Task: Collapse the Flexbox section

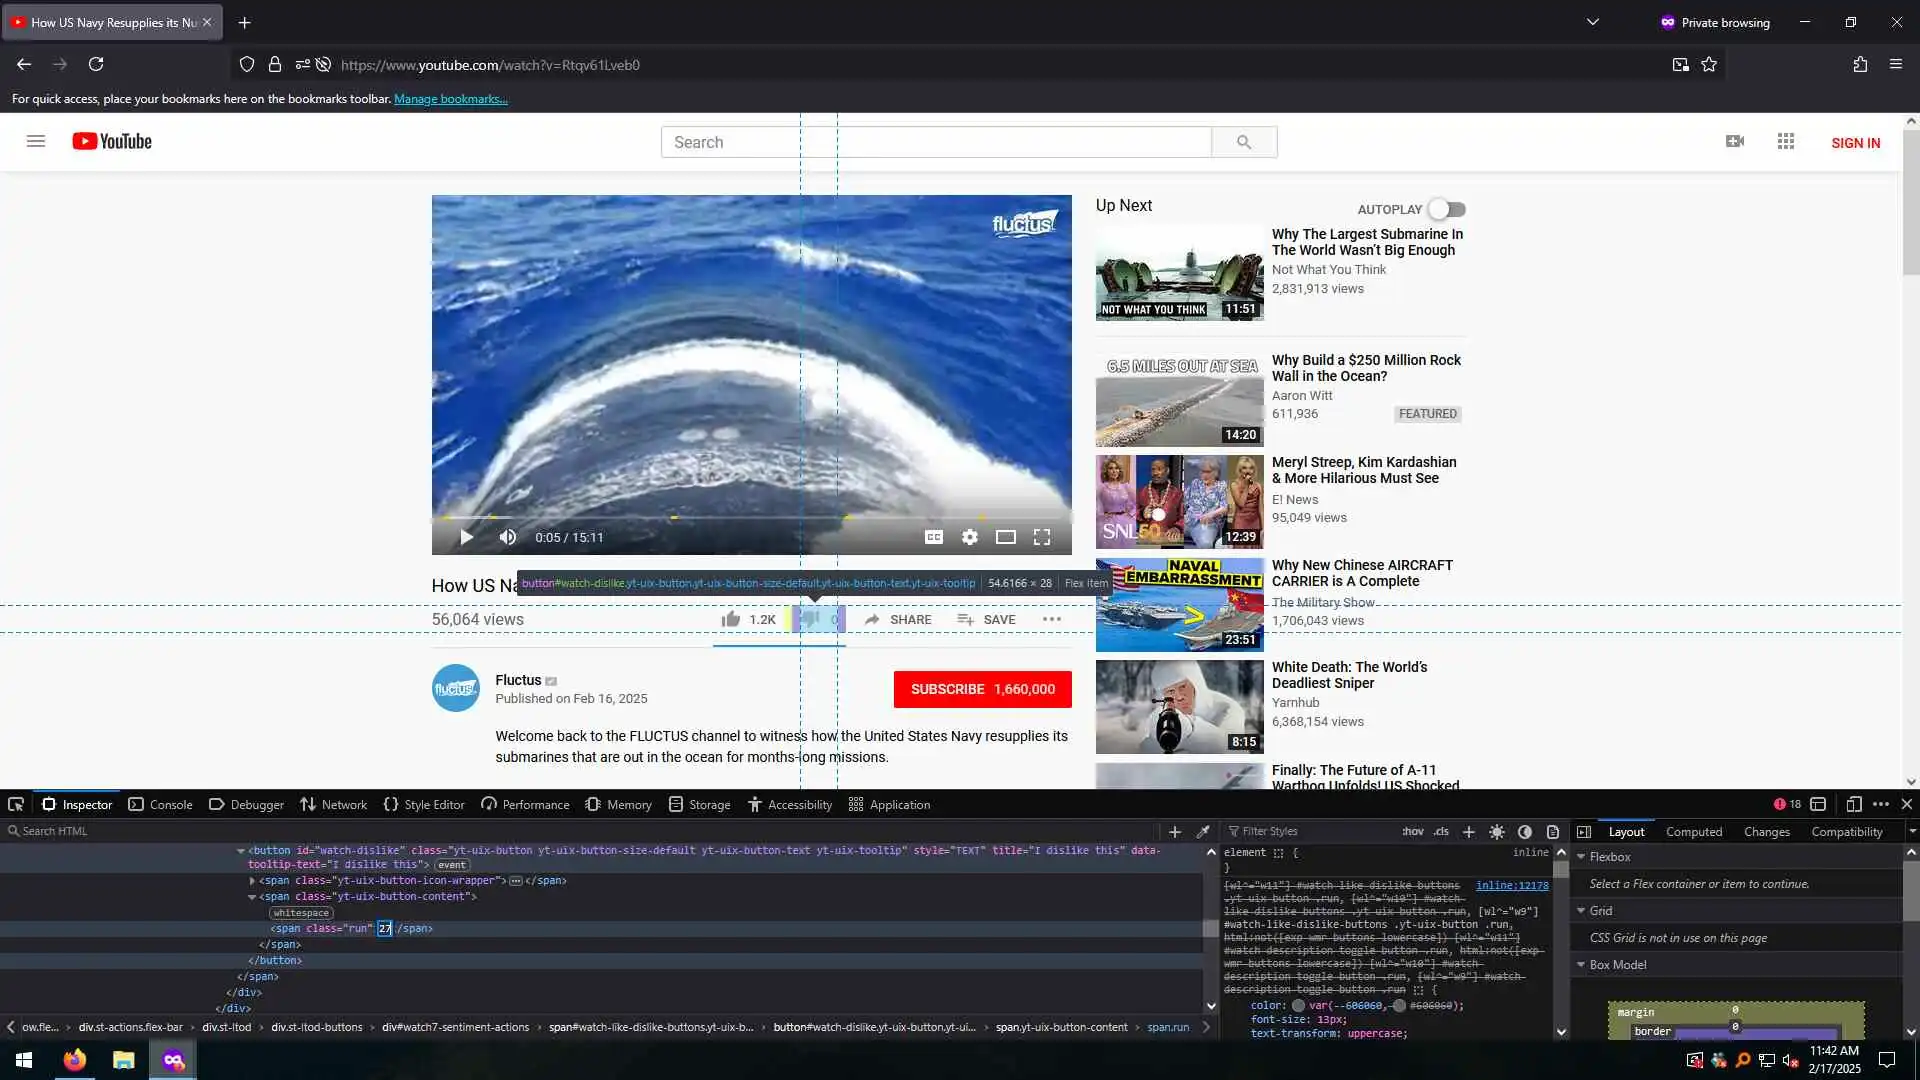Action: 1581,857
